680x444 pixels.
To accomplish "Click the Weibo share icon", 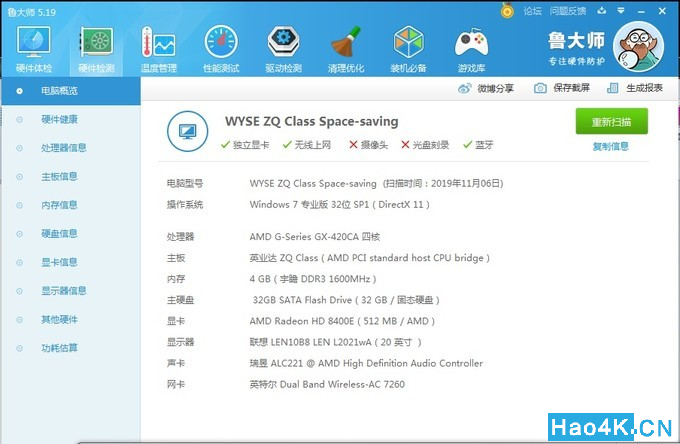I will click(x=464, y=88).
